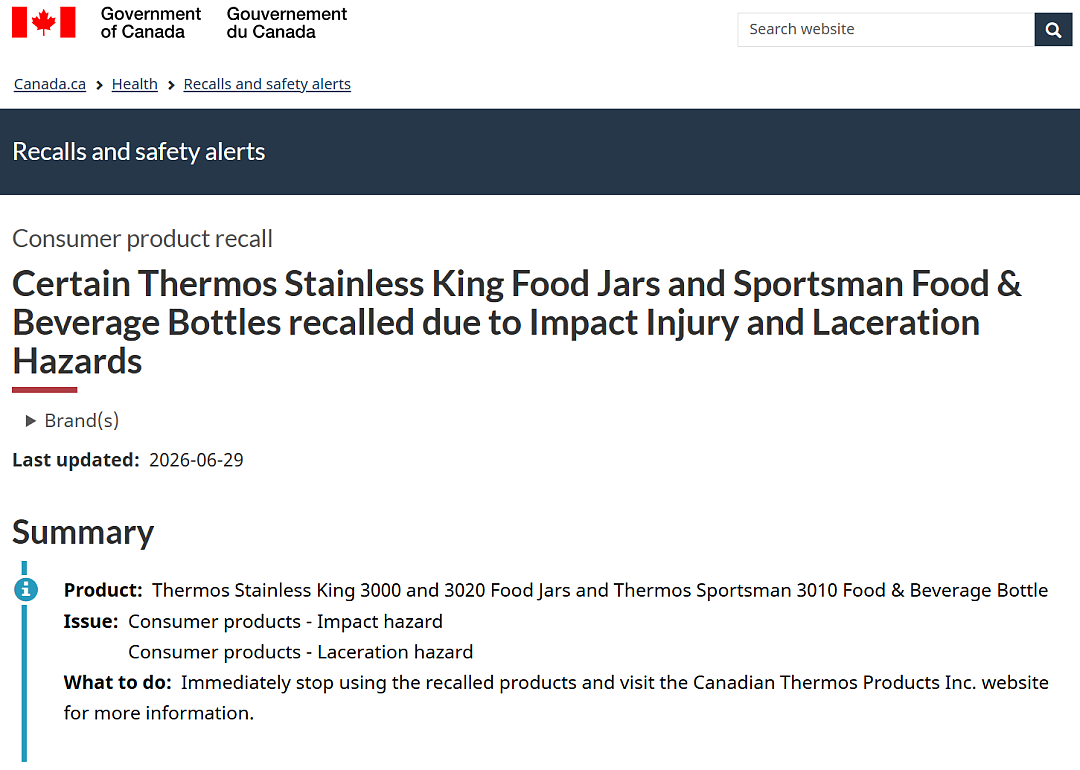The height and width of the screenshot is (770, 1080).
Task: Click the Product description line text
Action: click(x=600, y=590)
